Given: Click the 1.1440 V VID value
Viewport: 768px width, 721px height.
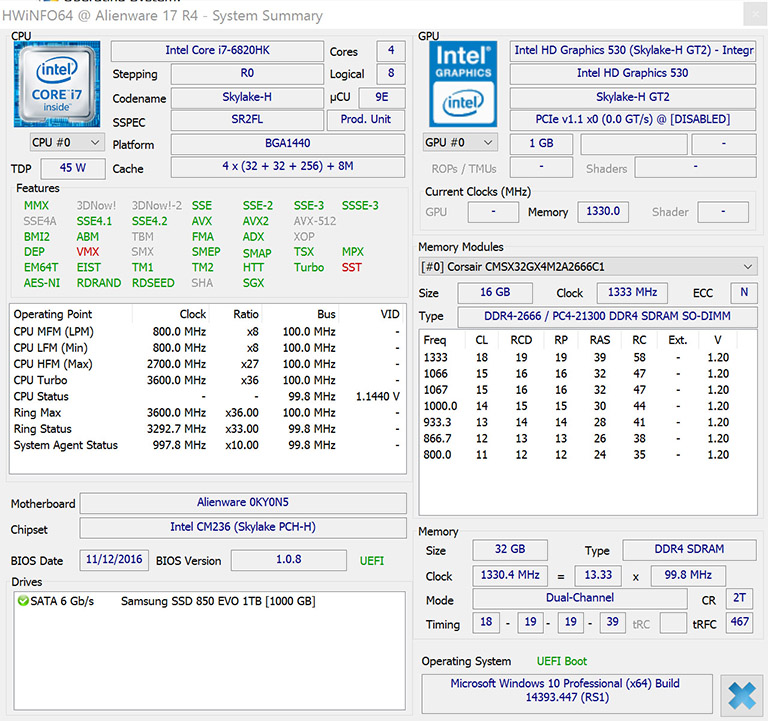Looking at the screenshot, I should click(x=378, y=397).
